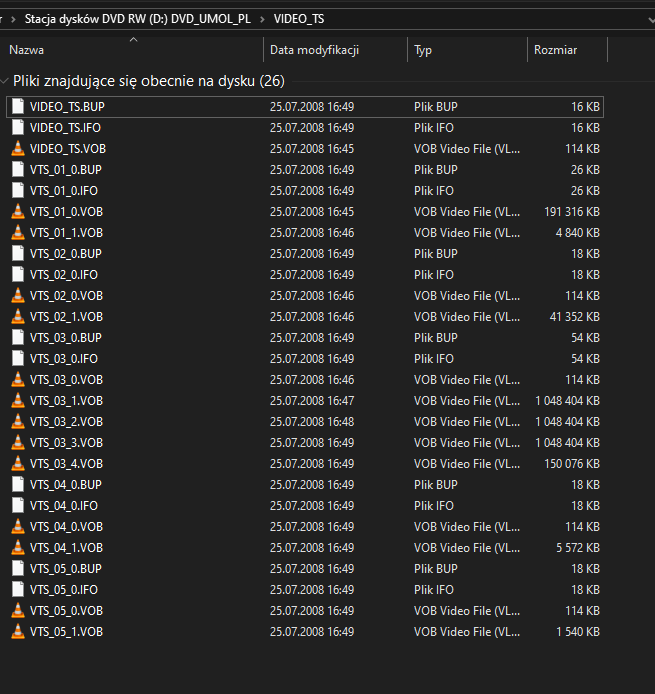Collapse the 'Pliki znajdujące się obecnie na dysku' group
Image resolution: width=655 pixels, height=694 pixels.
coord(4,81)
